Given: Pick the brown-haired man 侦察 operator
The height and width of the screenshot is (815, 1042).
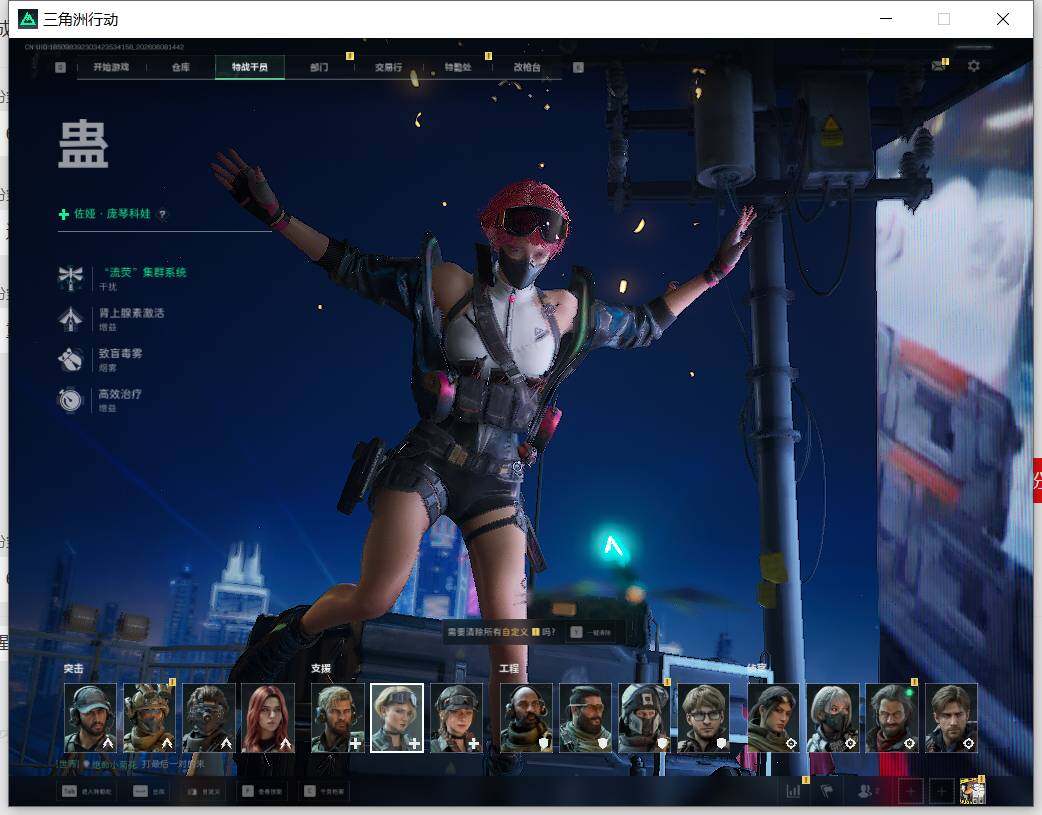Looking at the screenshot, I should [x=951, y=718].
